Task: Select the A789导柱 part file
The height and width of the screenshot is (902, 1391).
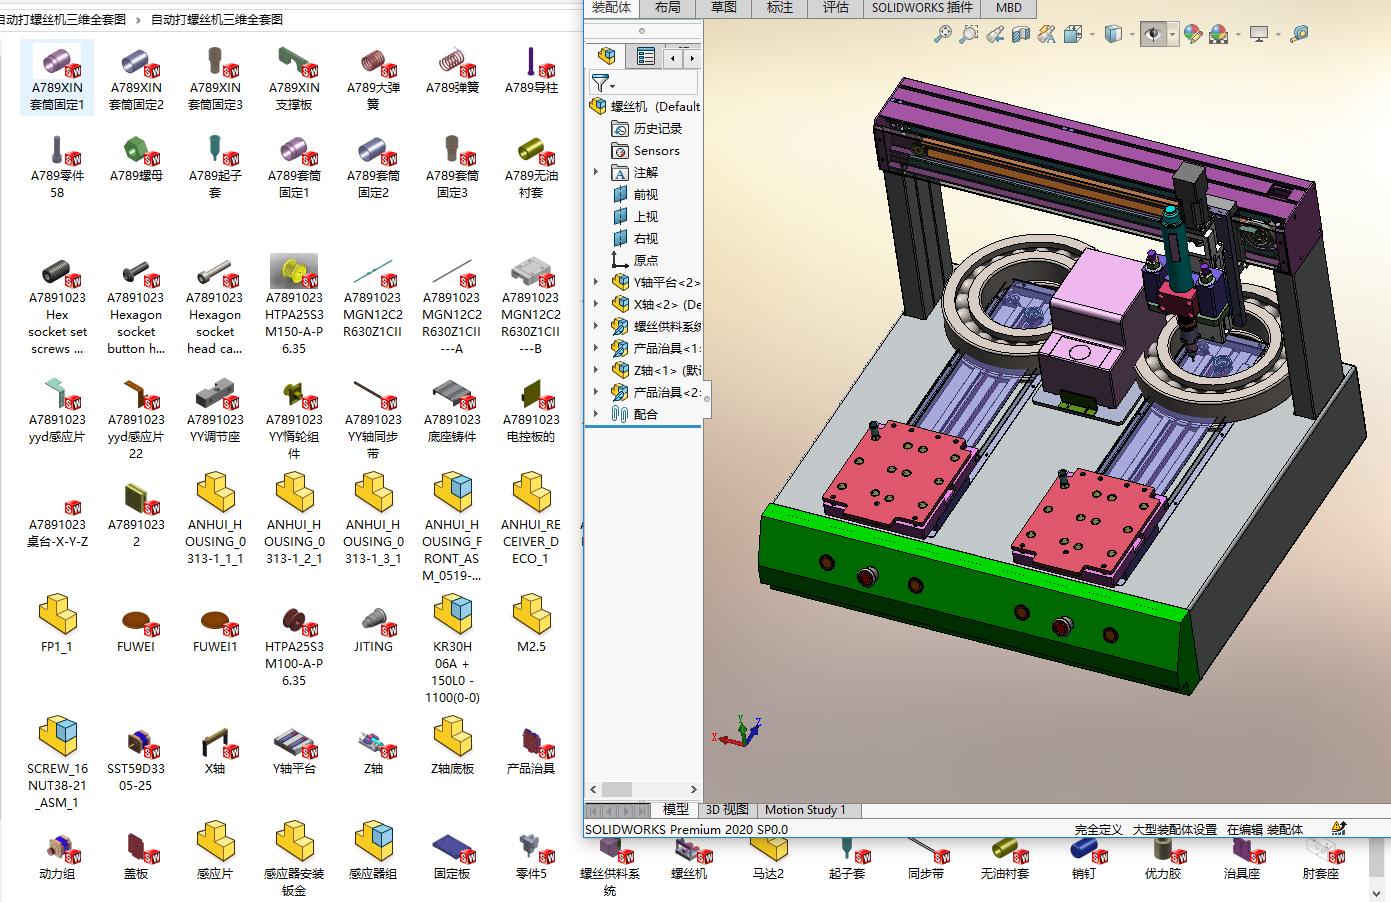Action: pyautogui.click(x=531, y=70)
